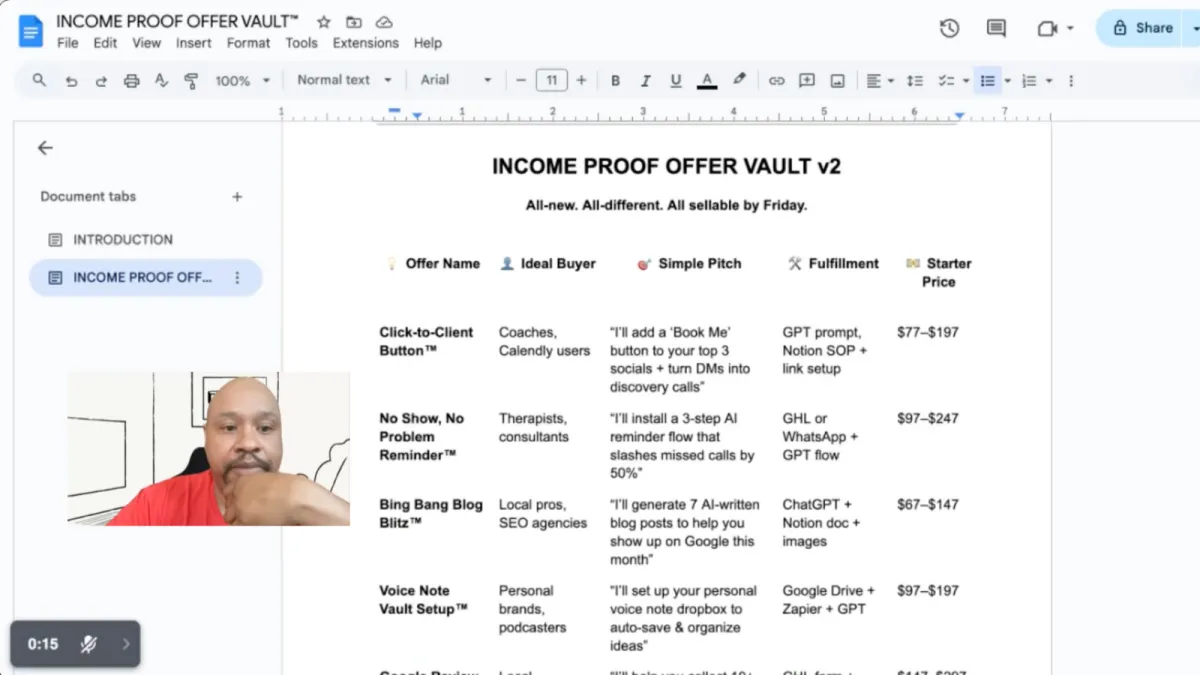
Task: Open the Help menu
Action: click(428, 43)
